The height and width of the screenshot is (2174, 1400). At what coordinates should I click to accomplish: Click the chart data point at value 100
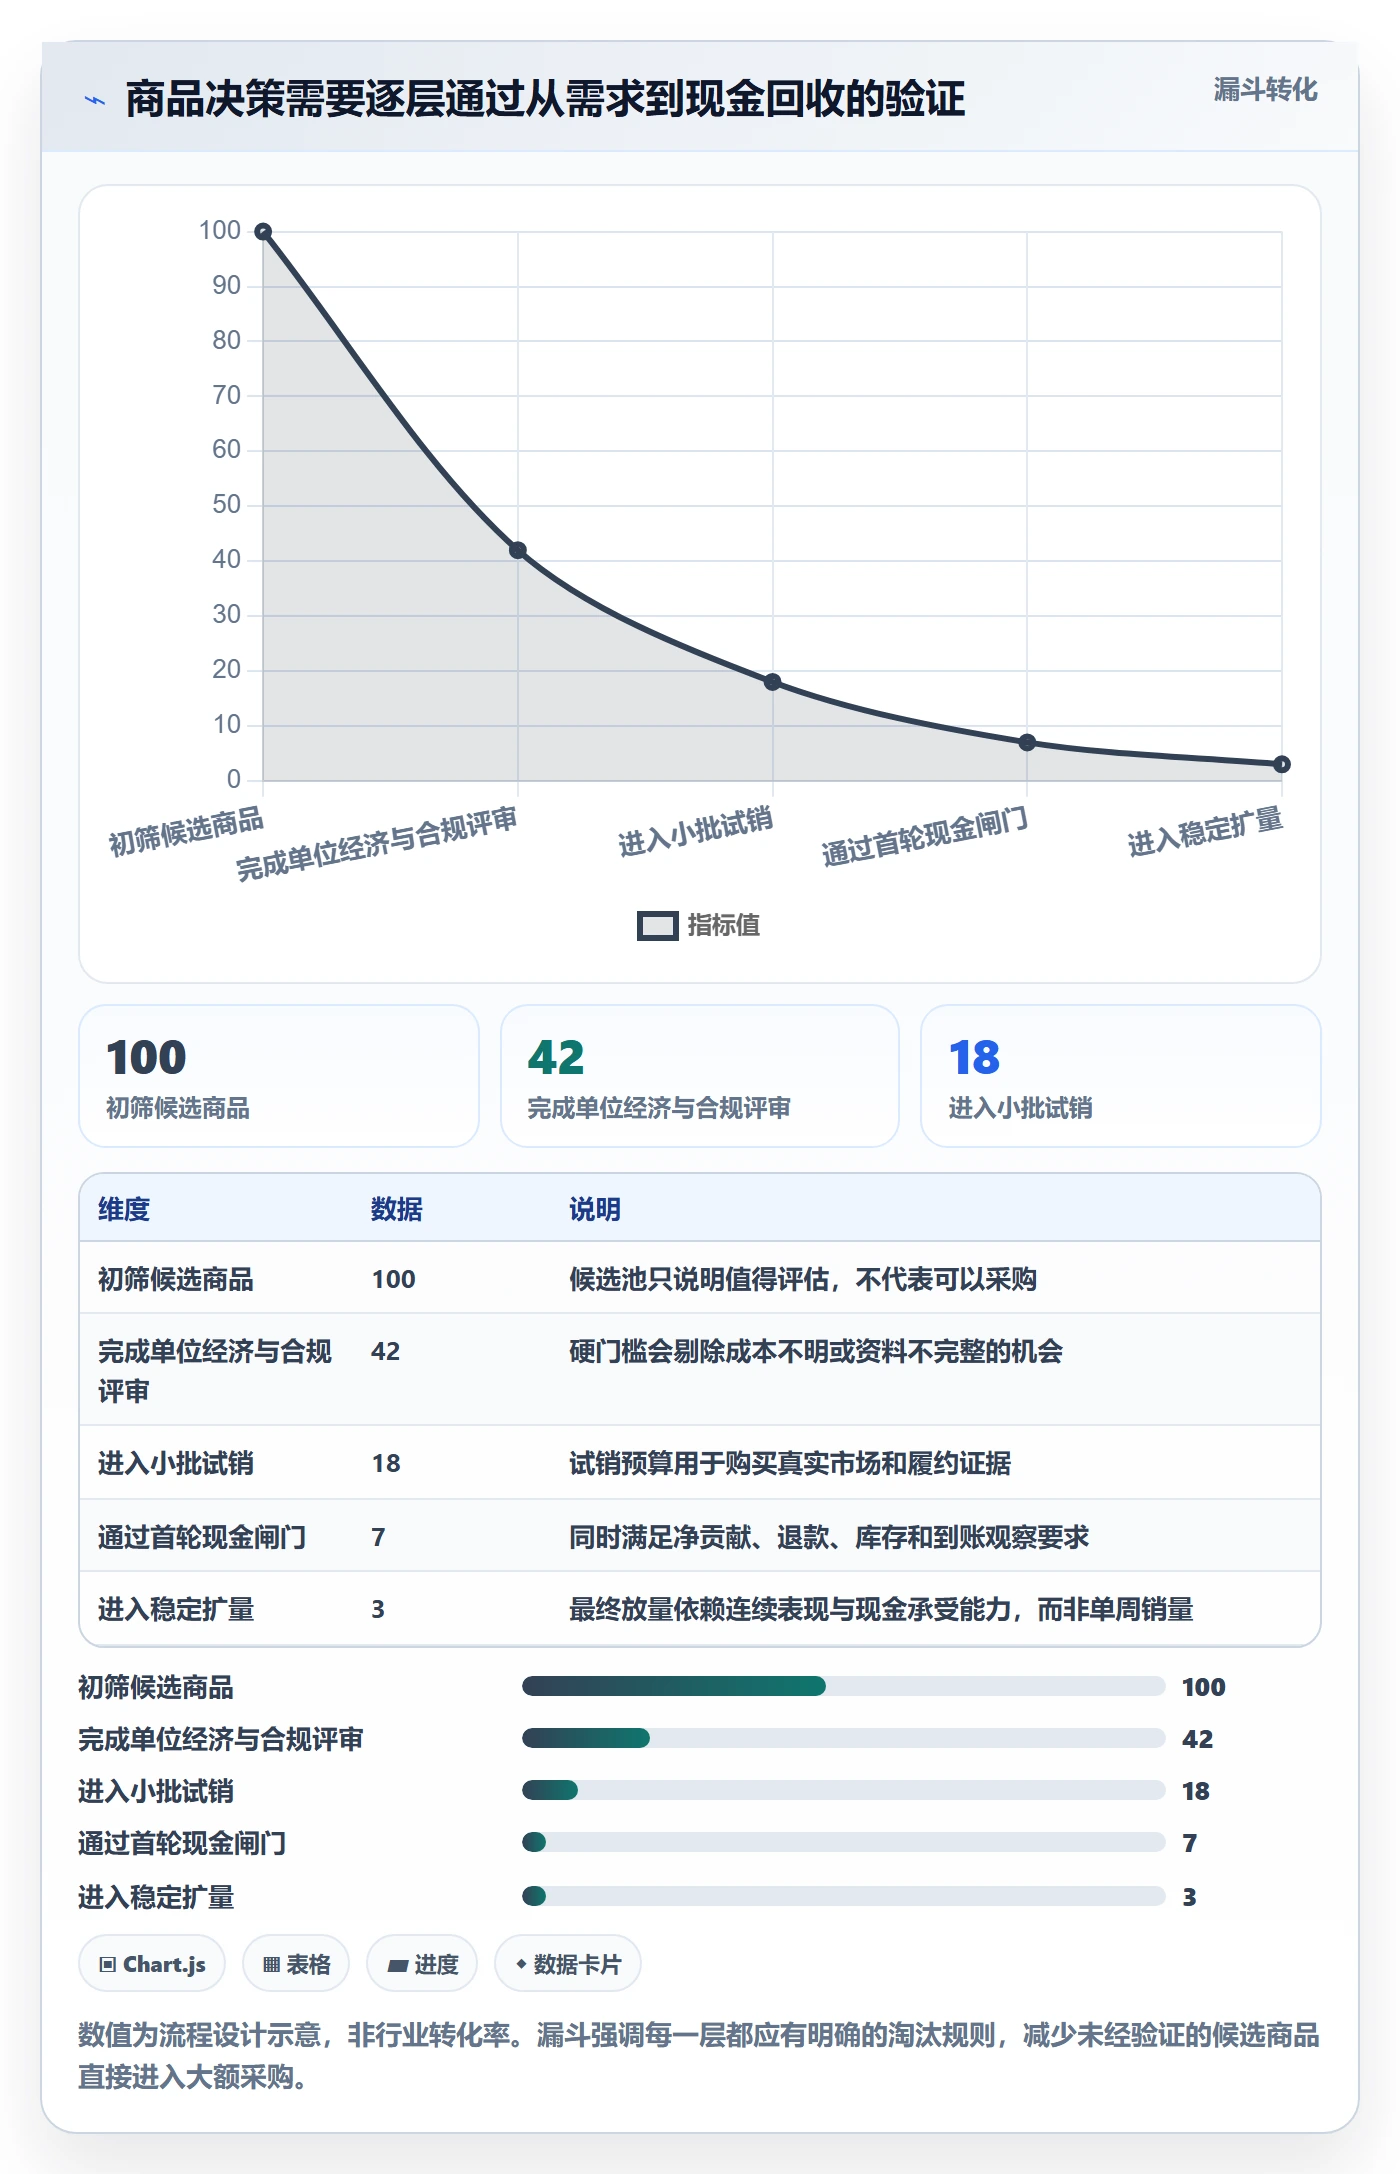click(263, 232)
